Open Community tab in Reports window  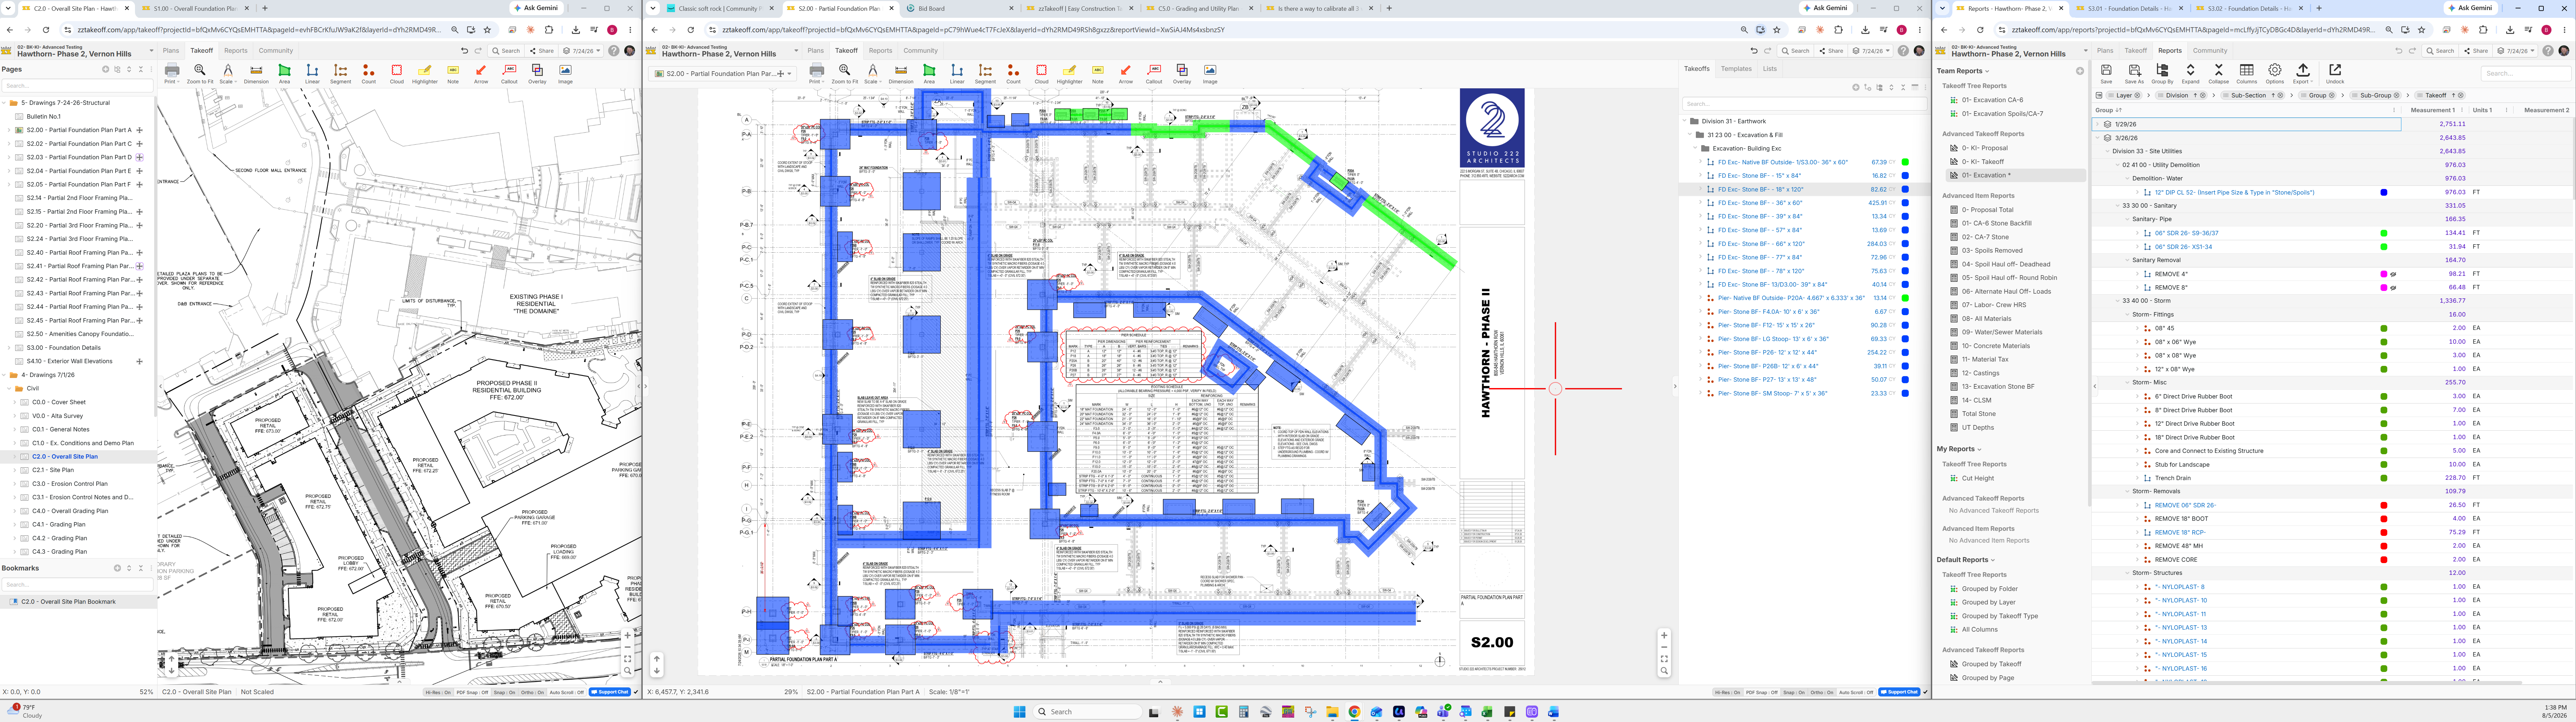point(2210,51)
